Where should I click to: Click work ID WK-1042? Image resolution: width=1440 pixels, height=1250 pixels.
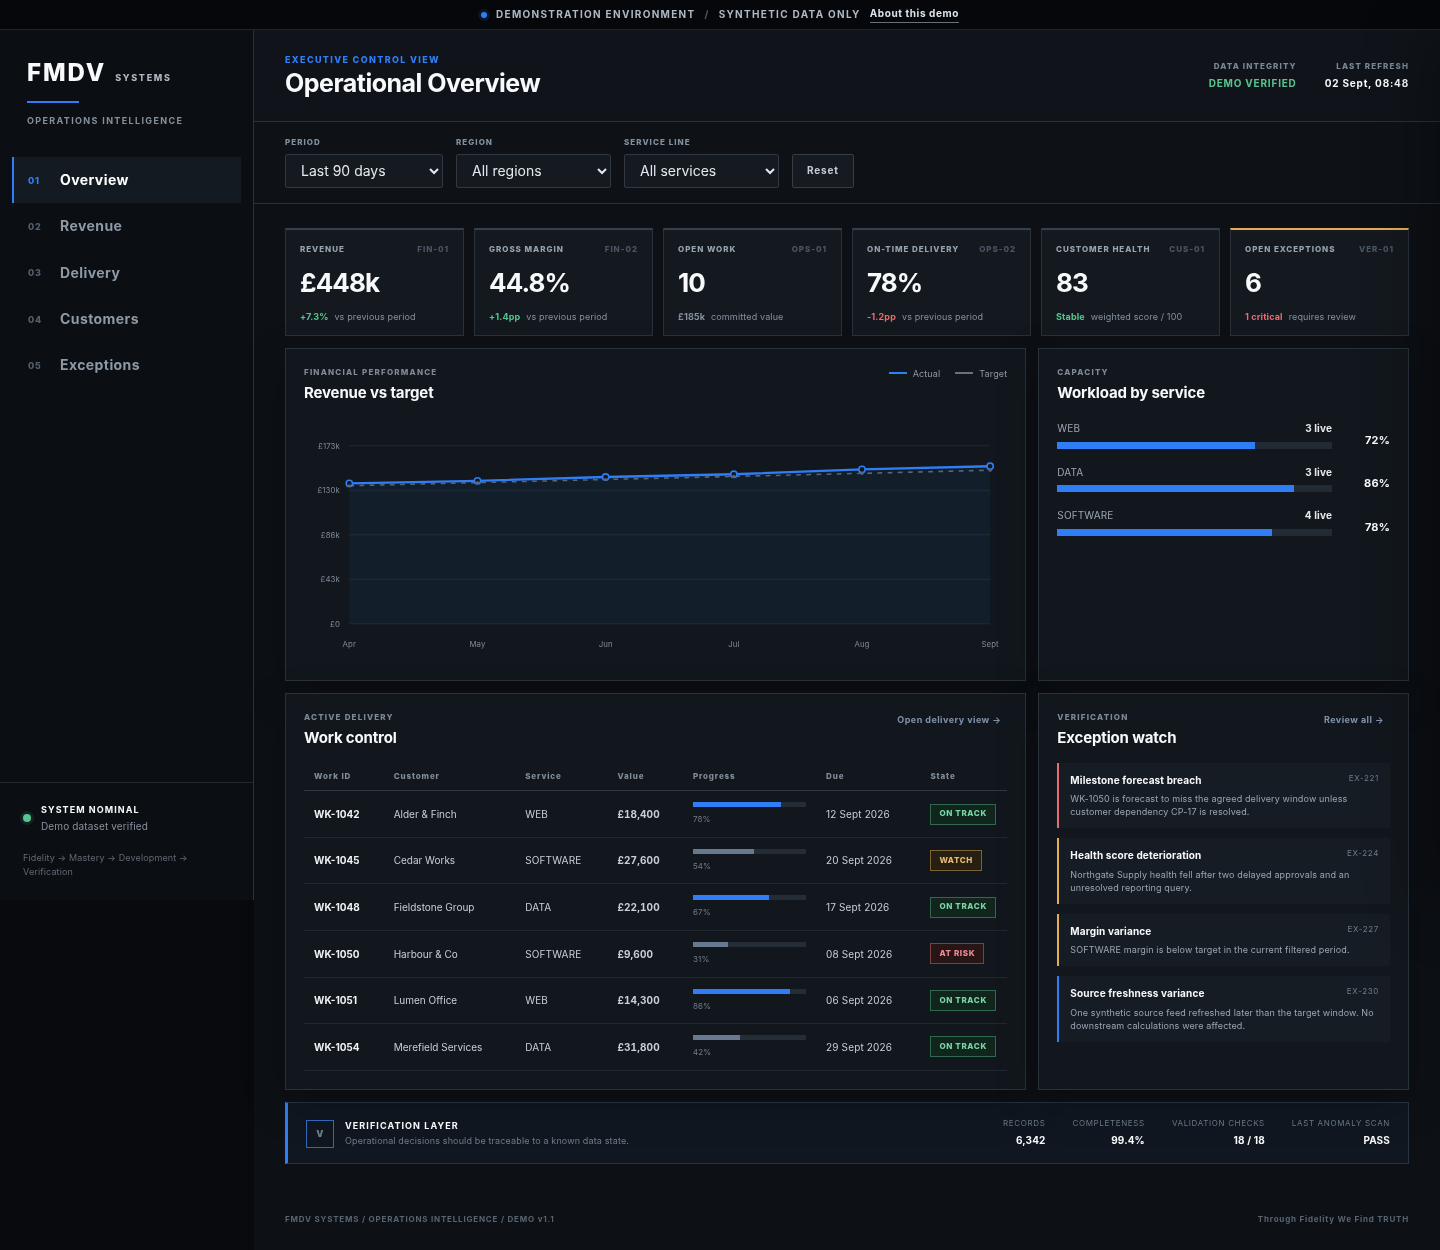pyautogui.click(x=337, y=814)
